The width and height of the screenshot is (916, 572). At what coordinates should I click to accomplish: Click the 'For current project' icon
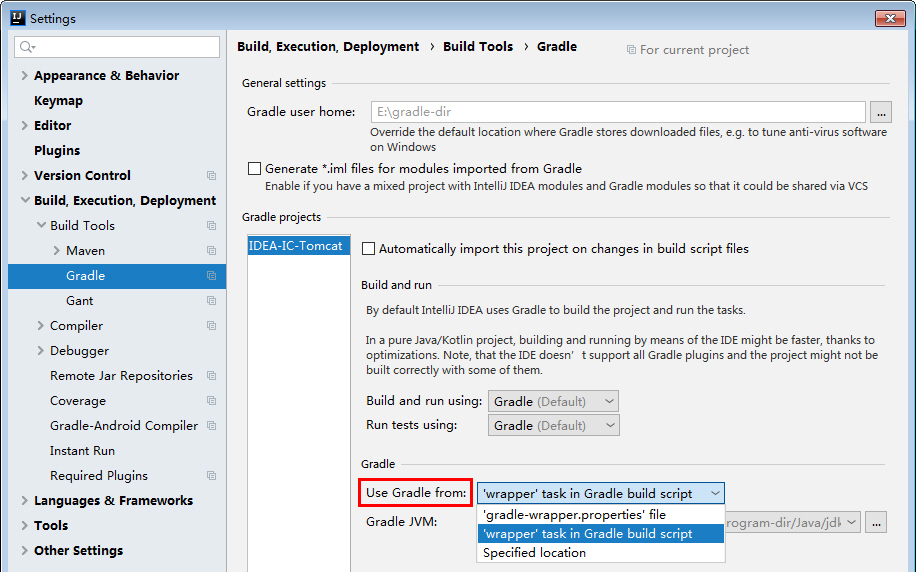tap(631, 50)
